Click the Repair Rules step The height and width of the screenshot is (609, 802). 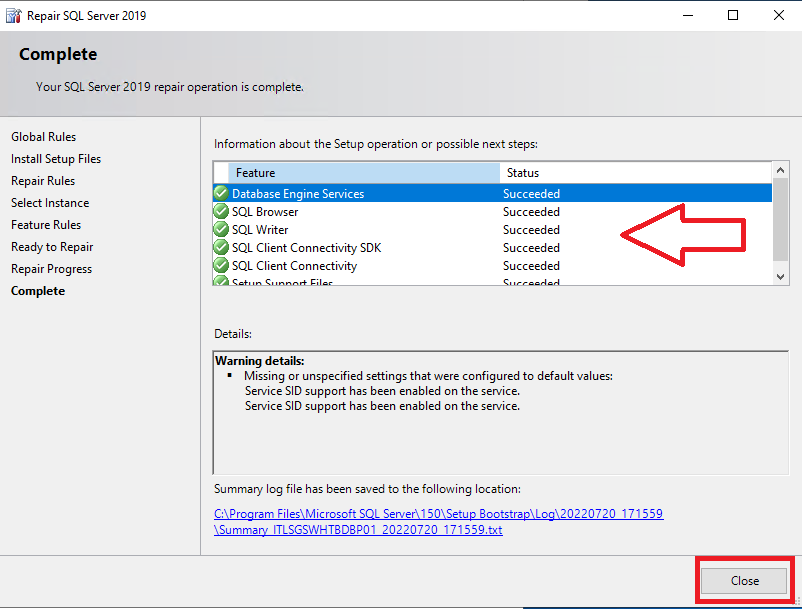(43, 181)
